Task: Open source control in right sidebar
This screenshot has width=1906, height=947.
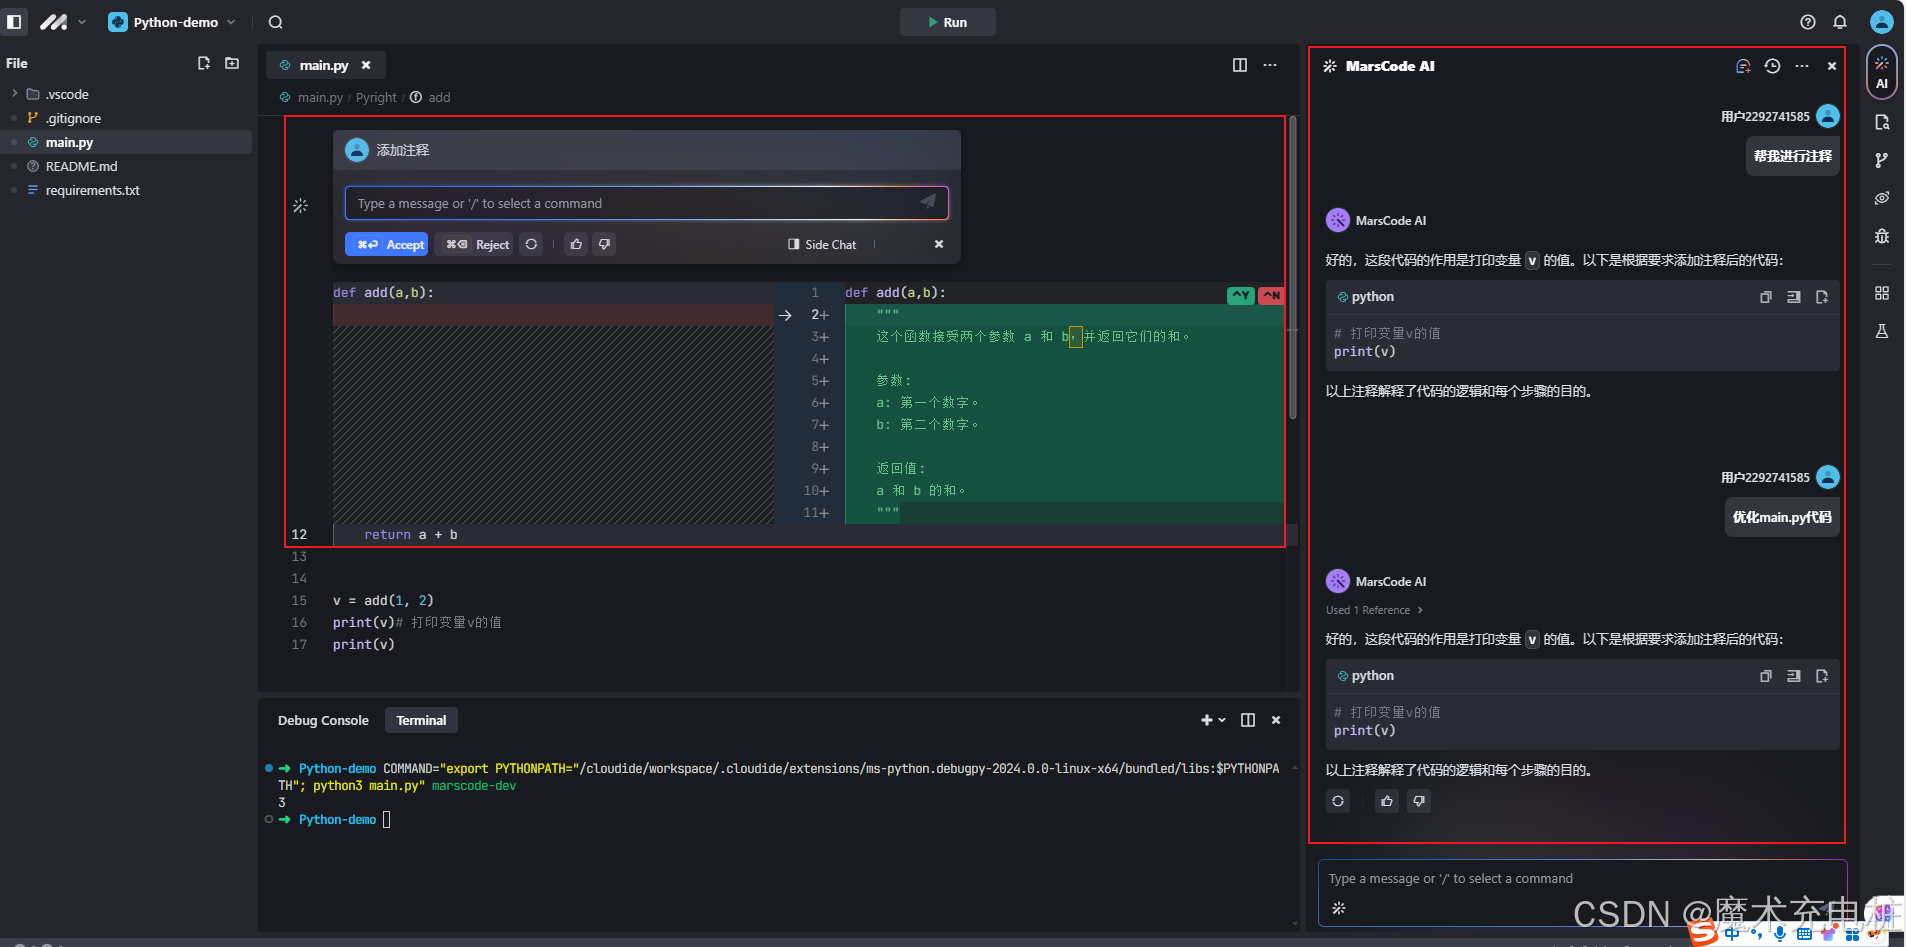Action: [1882, 160]
